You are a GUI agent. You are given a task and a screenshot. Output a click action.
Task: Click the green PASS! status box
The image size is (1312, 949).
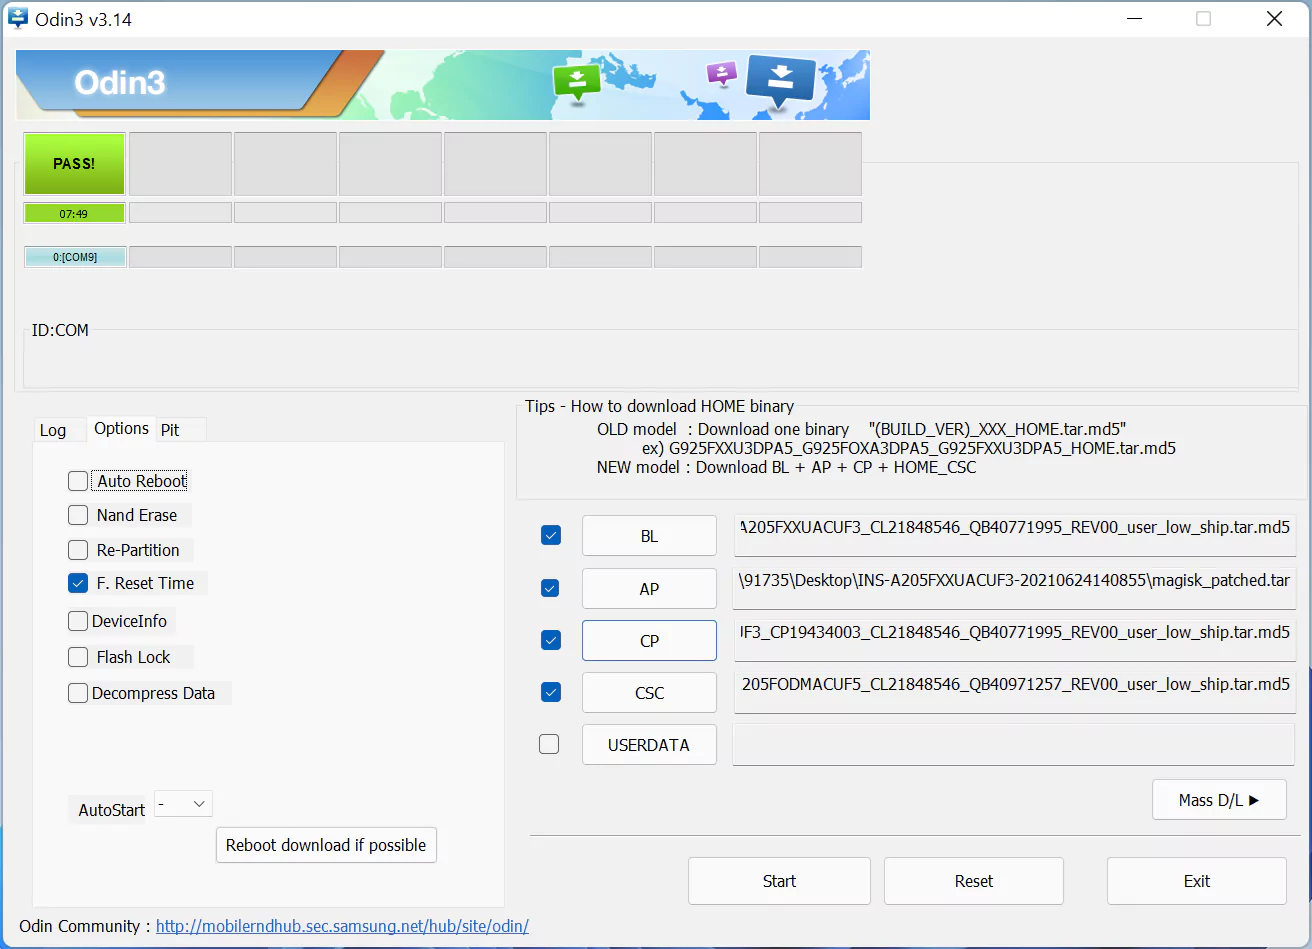tap(74, 163)
